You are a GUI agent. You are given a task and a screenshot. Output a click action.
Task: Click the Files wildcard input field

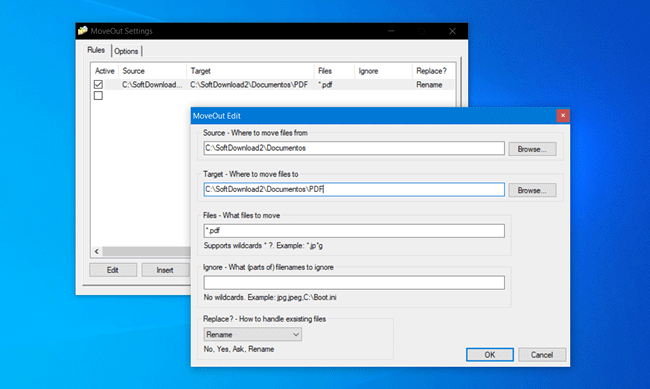[354, 231]
